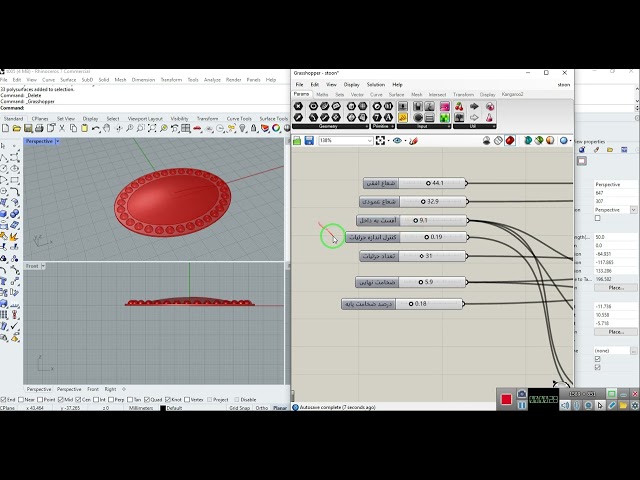Expand the Primitive panel in Grasshopper ribbon
The width and height of the screenshot is (640, 480).
point(392,127)
